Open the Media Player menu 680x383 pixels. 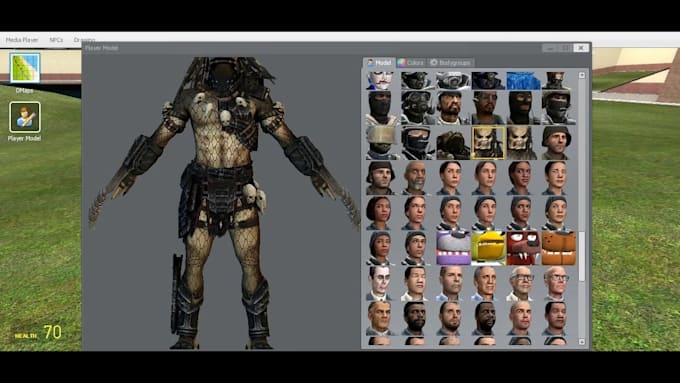(x=22, y=40)
